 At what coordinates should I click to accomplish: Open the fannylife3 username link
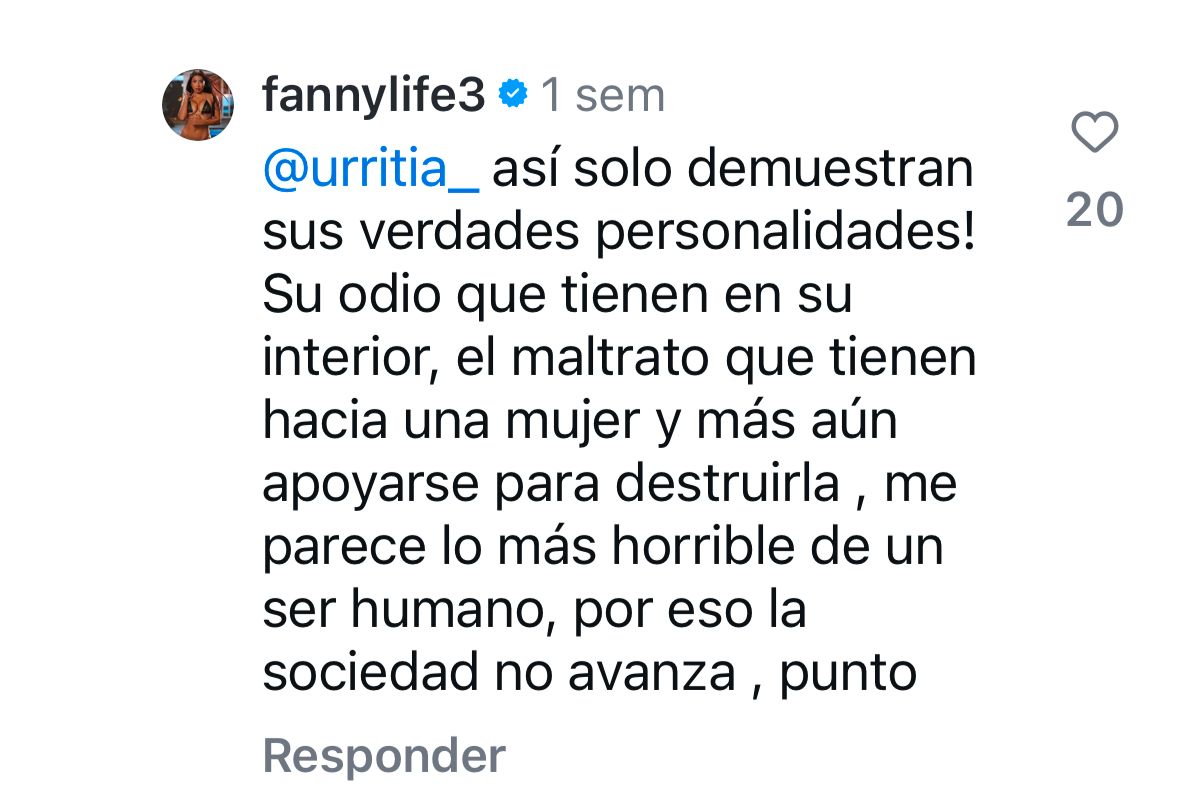point(373,96)
